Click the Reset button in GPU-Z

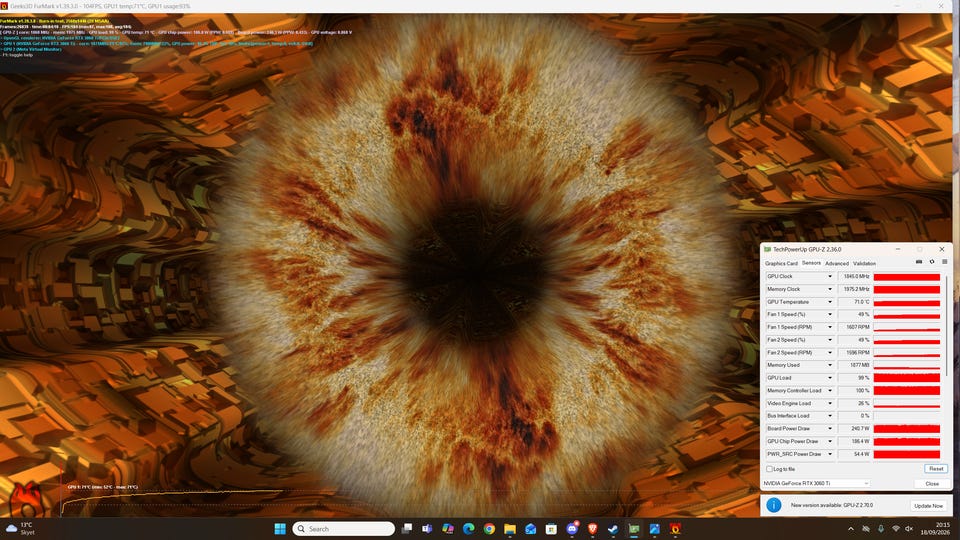click(x=936, y=469)
